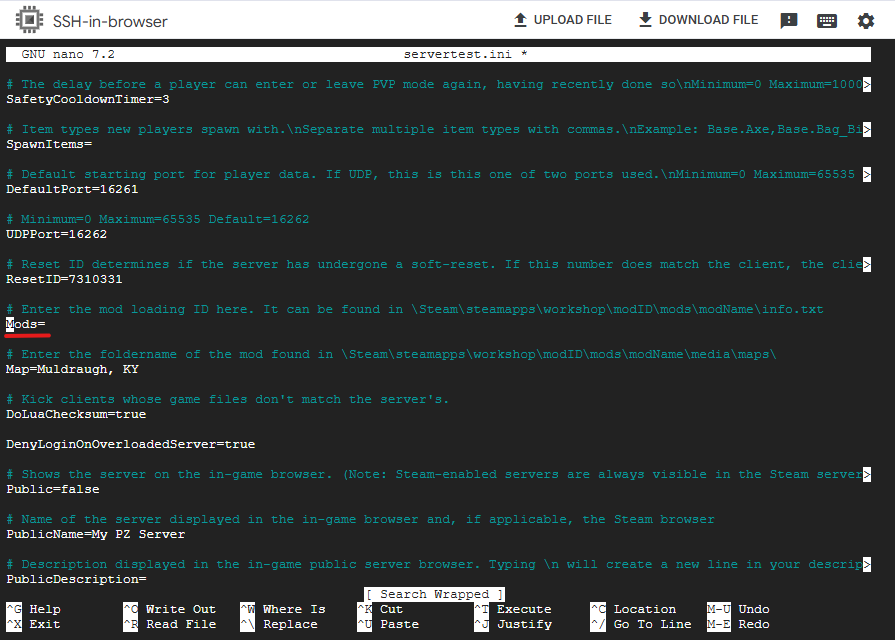Screen dimensions: 895x640
Task: Click the SafetyCooldownTimer=3 line
Action: [x=88, y=99]
